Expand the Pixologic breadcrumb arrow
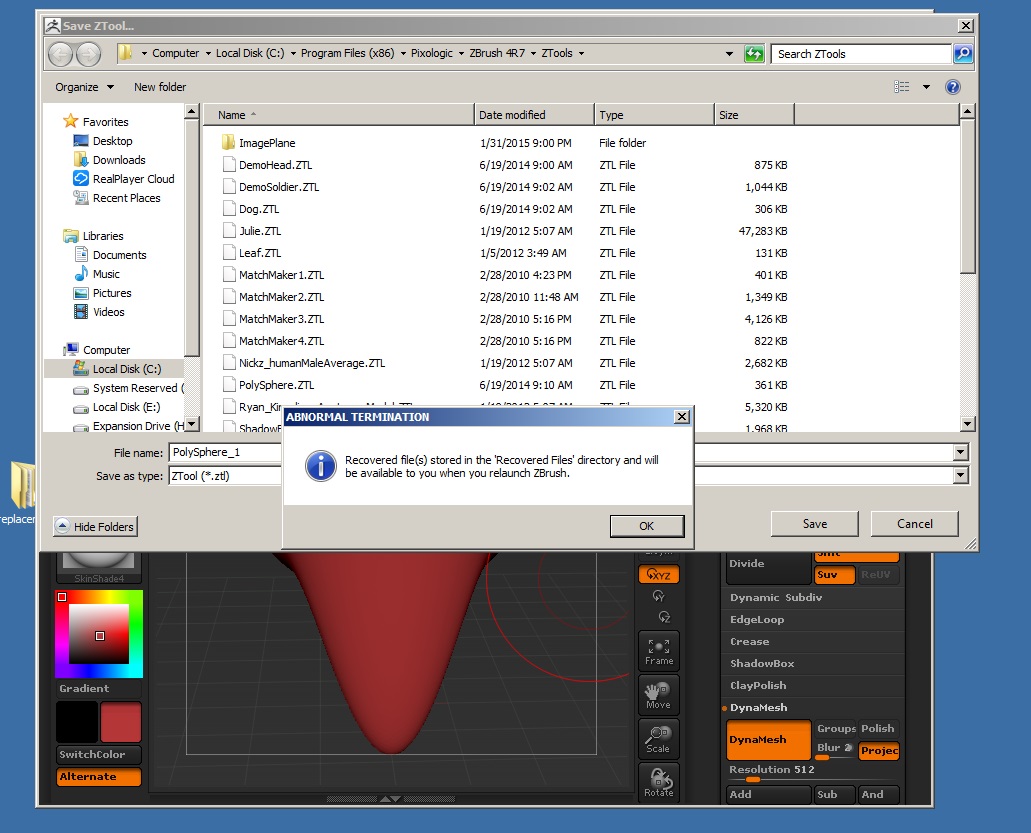The image size is (1031, 833). click(x=461, y=53)
